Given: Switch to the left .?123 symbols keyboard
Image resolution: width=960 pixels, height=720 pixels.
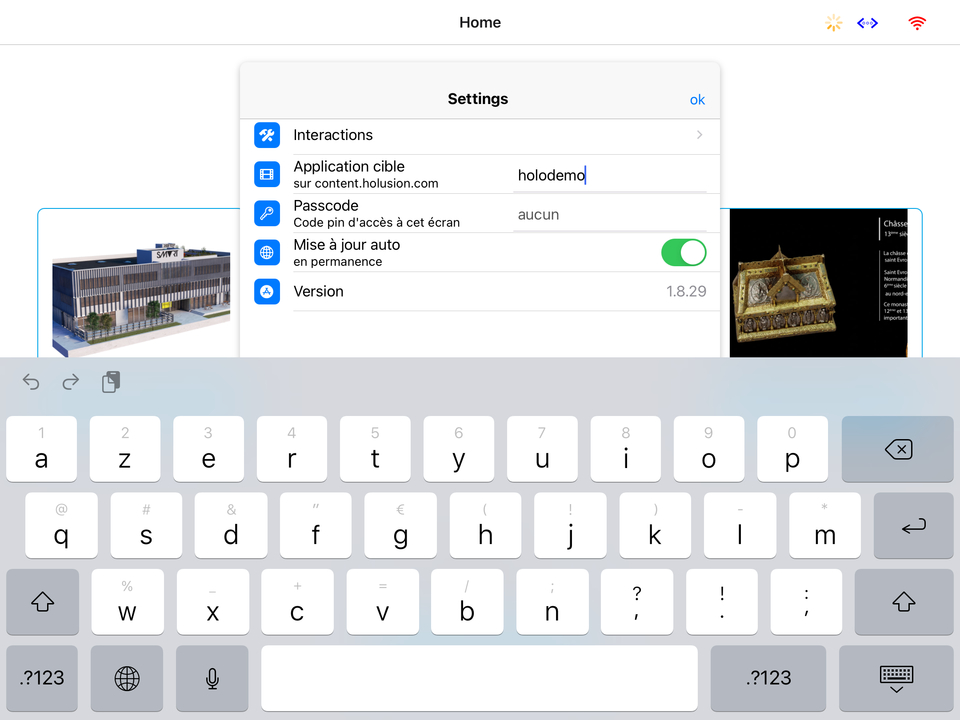Looking at the screenshot, I should tap(42, 678).
